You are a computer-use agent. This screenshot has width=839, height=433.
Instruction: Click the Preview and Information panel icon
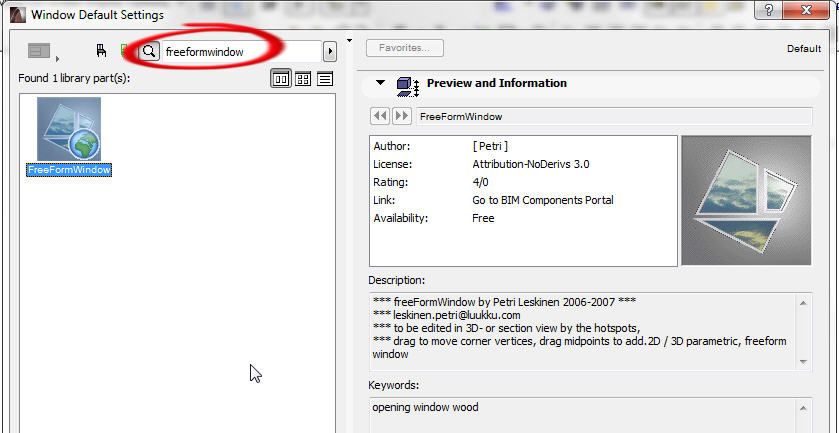pyautogui.click(x=408, y=86)
